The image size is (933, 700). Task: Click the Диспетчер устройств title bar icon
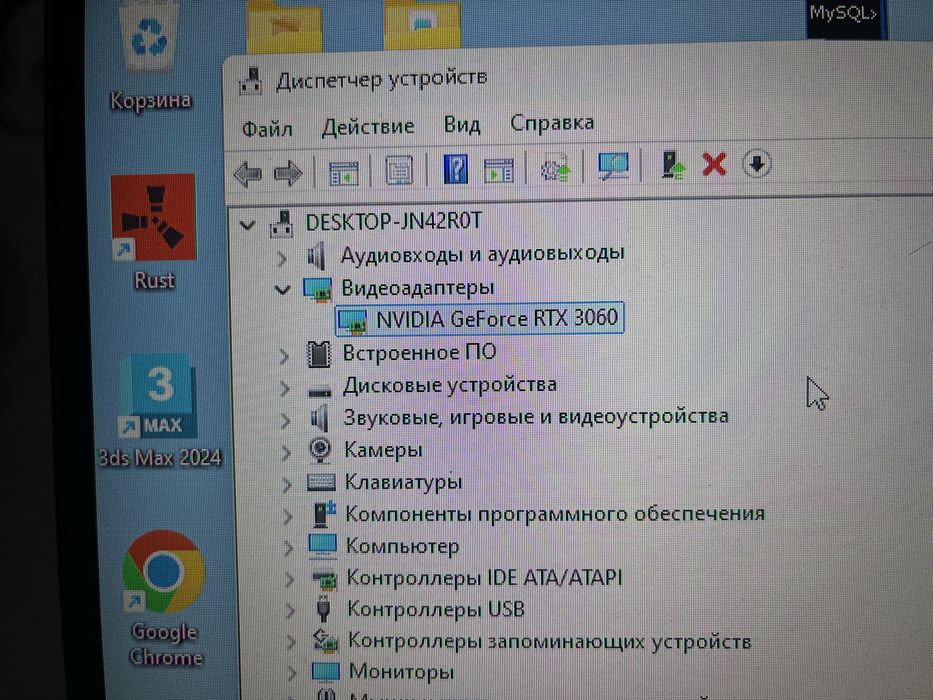(x=251, y=82)
